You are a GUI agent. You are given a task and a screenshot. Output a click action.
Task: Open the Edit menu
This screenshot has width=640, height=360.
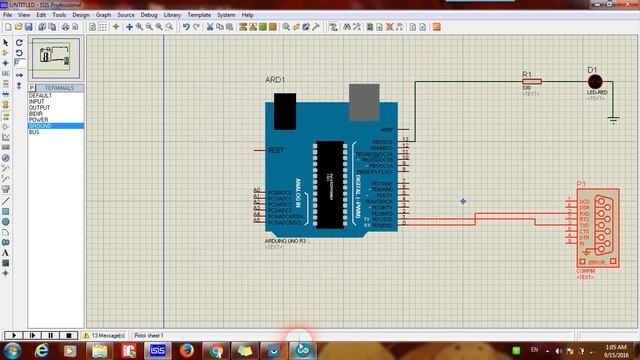click(x=41, y=15)
